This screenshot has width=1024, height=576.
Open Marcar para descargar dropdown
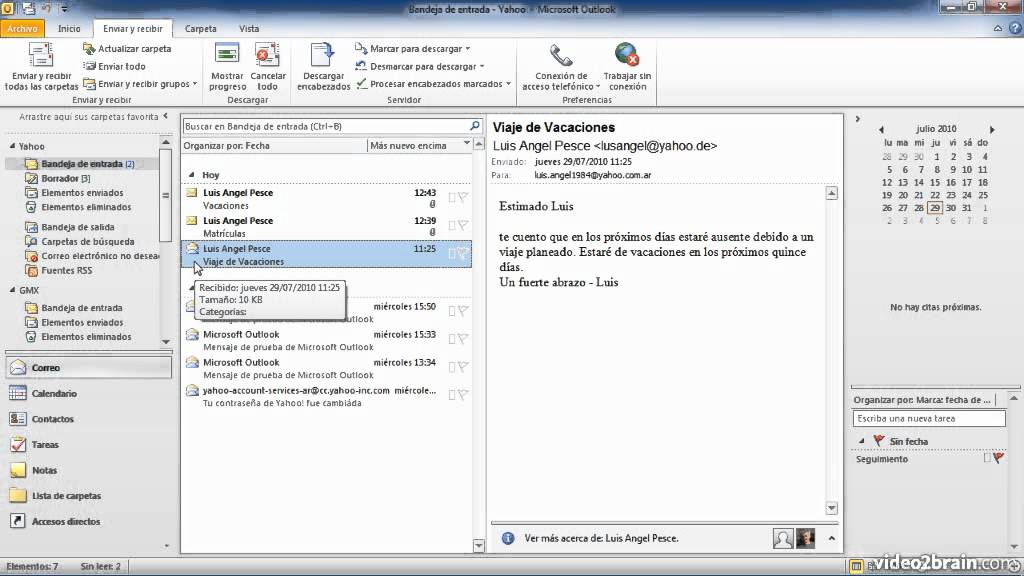click(413, 48)
